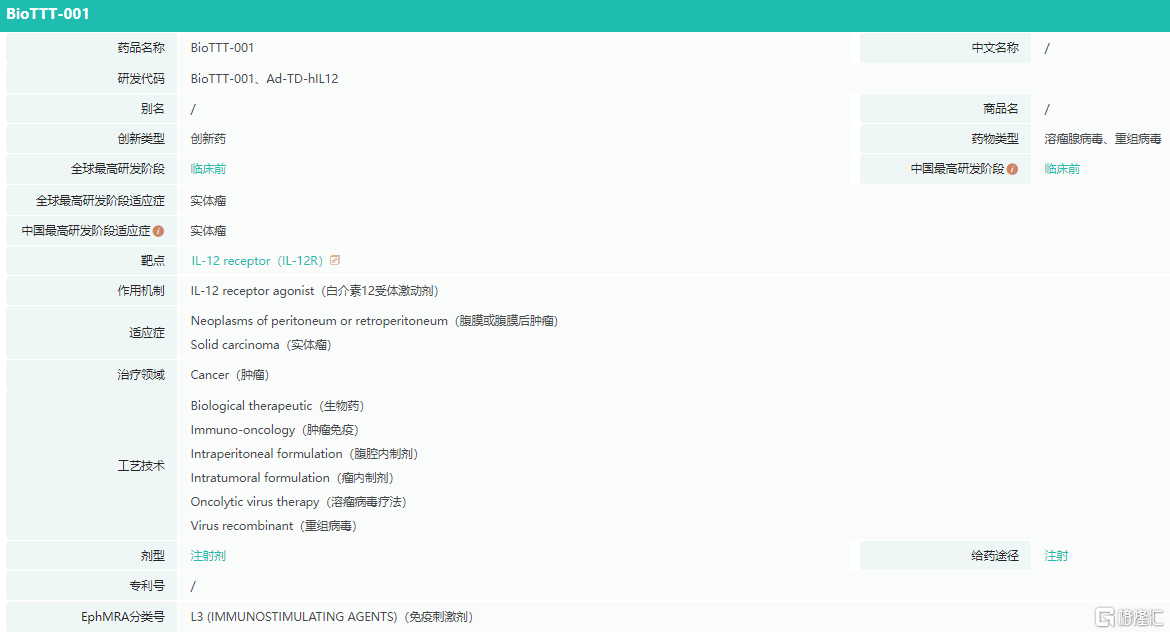
Task: Click the BioTTT-001 header title
Action: (x=48, y=14)
